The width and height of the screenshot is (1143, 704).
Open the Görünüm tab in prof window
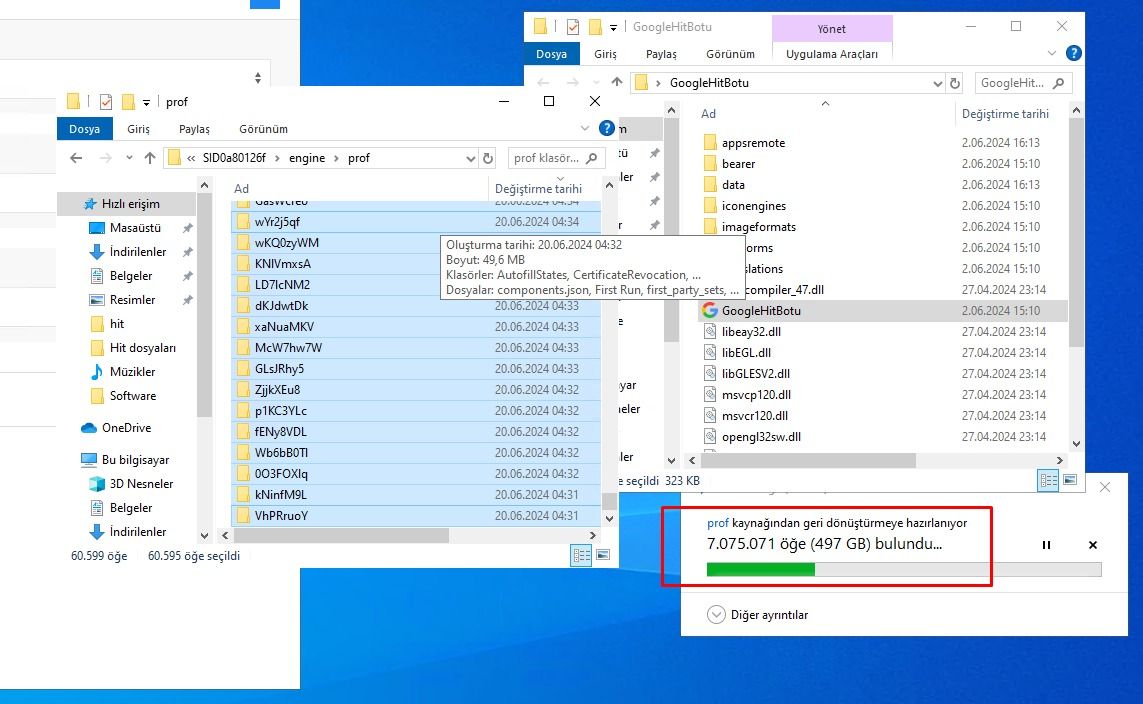pyautogui.click(x=263, y=129)
